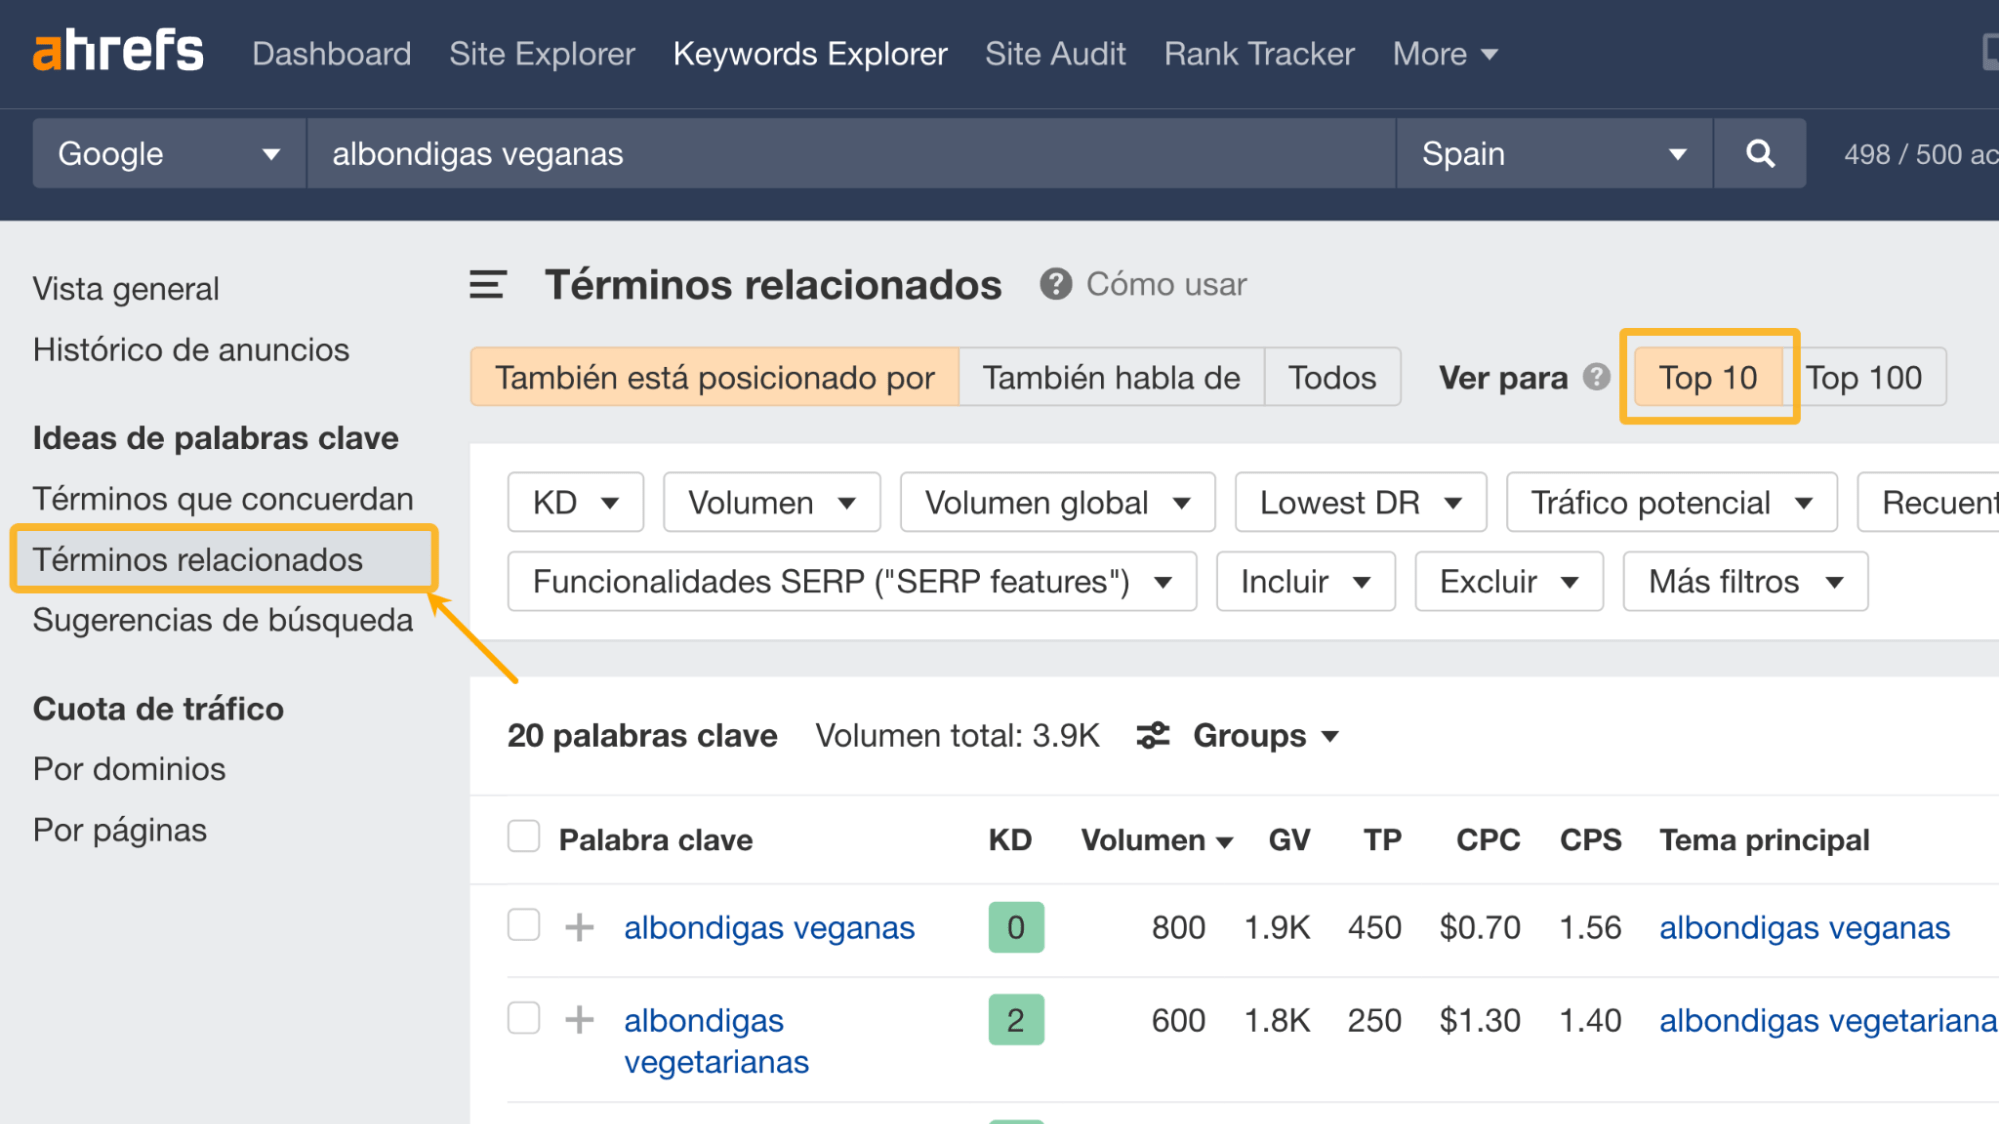Click the Groups filter icon

pos(1152,736)
